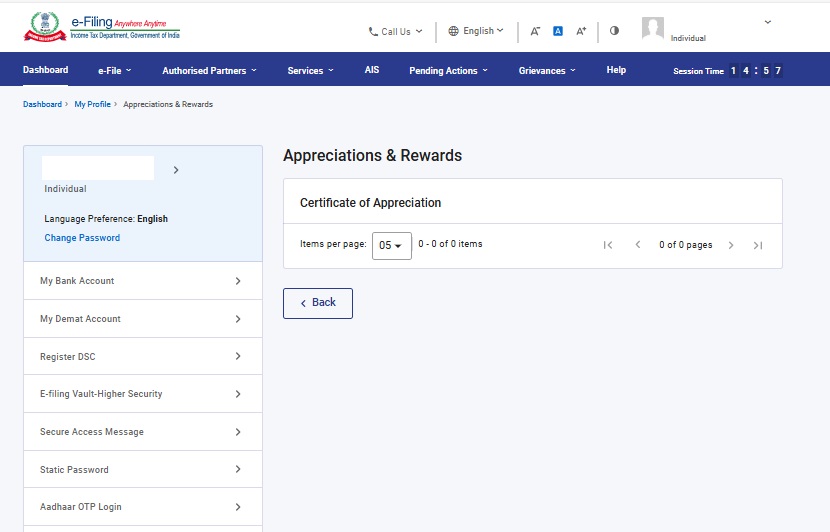Go to first page pagination icon
830x532 pixels.
[x=608, y=245]
